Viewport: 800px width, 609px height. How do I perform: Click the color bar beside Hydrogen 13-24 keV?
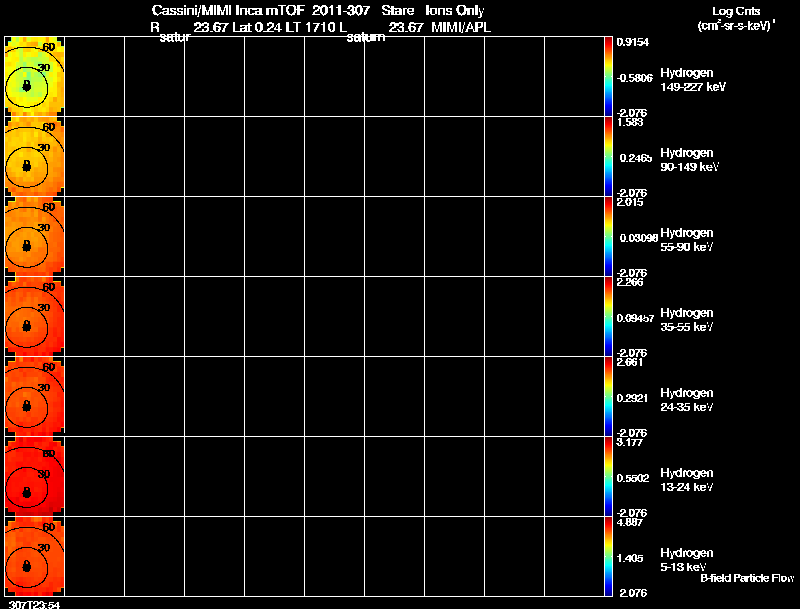coord(608,477)
